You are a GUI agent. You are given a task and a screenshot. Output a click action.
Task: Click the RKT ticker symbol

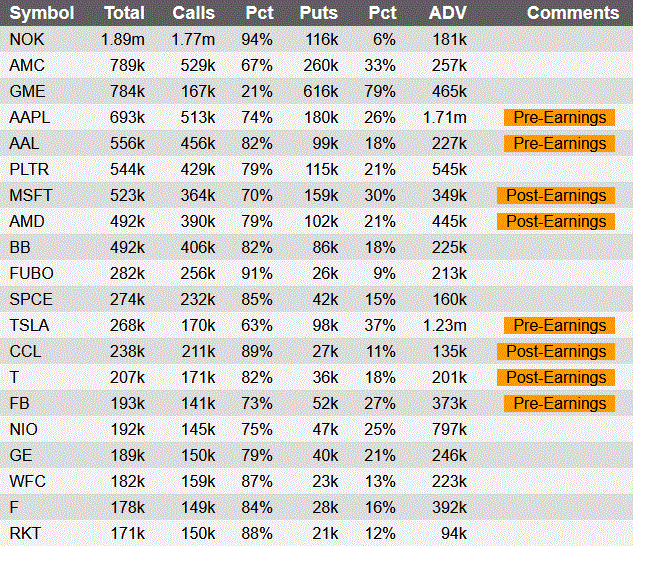pos(25,533)
